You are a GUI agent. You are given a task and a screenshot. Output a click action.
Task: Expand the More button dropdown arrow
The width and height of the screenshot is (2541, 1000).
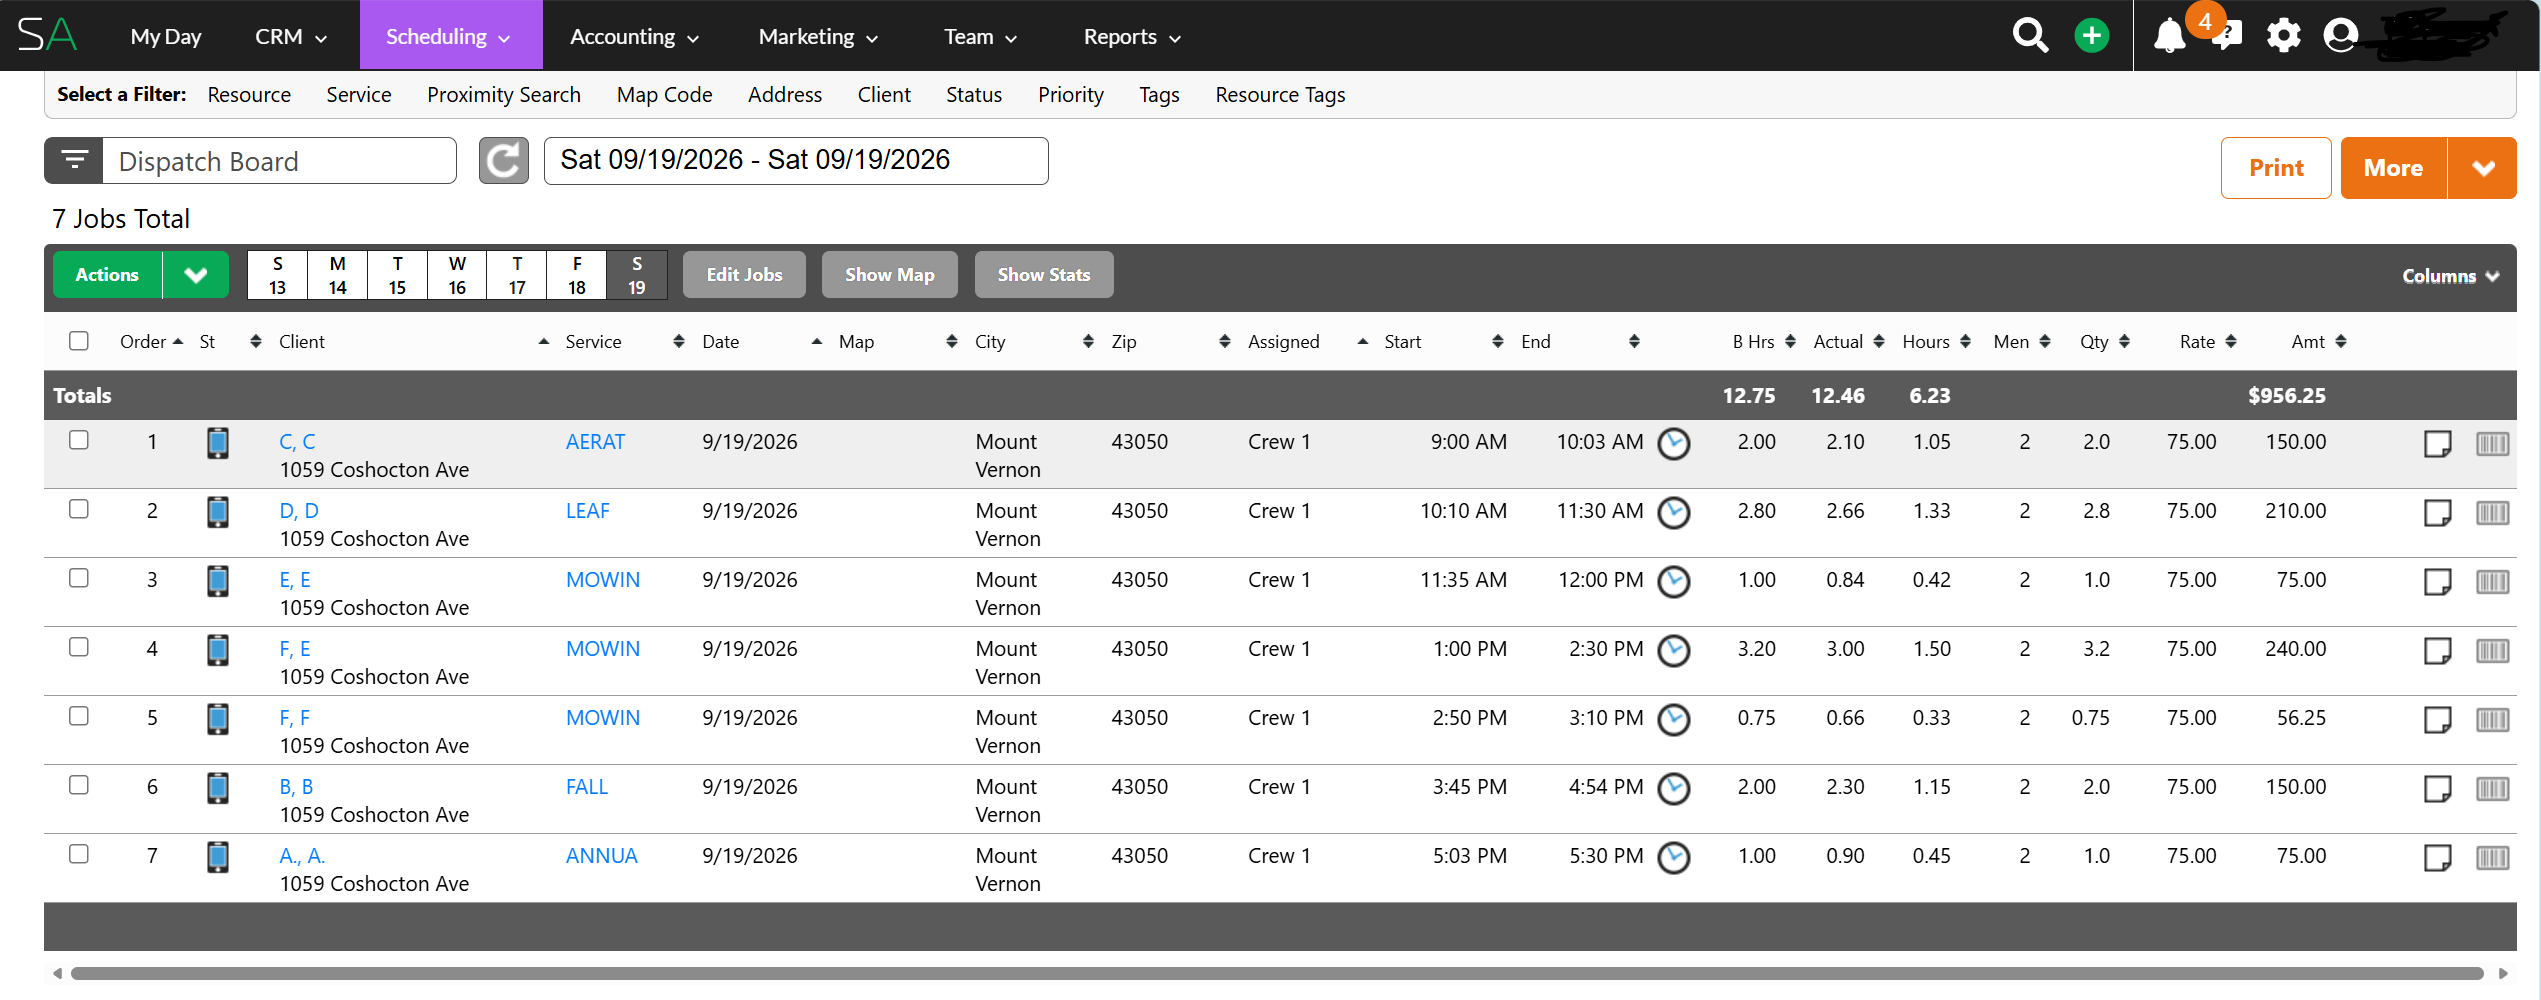tap(2482, 168)
